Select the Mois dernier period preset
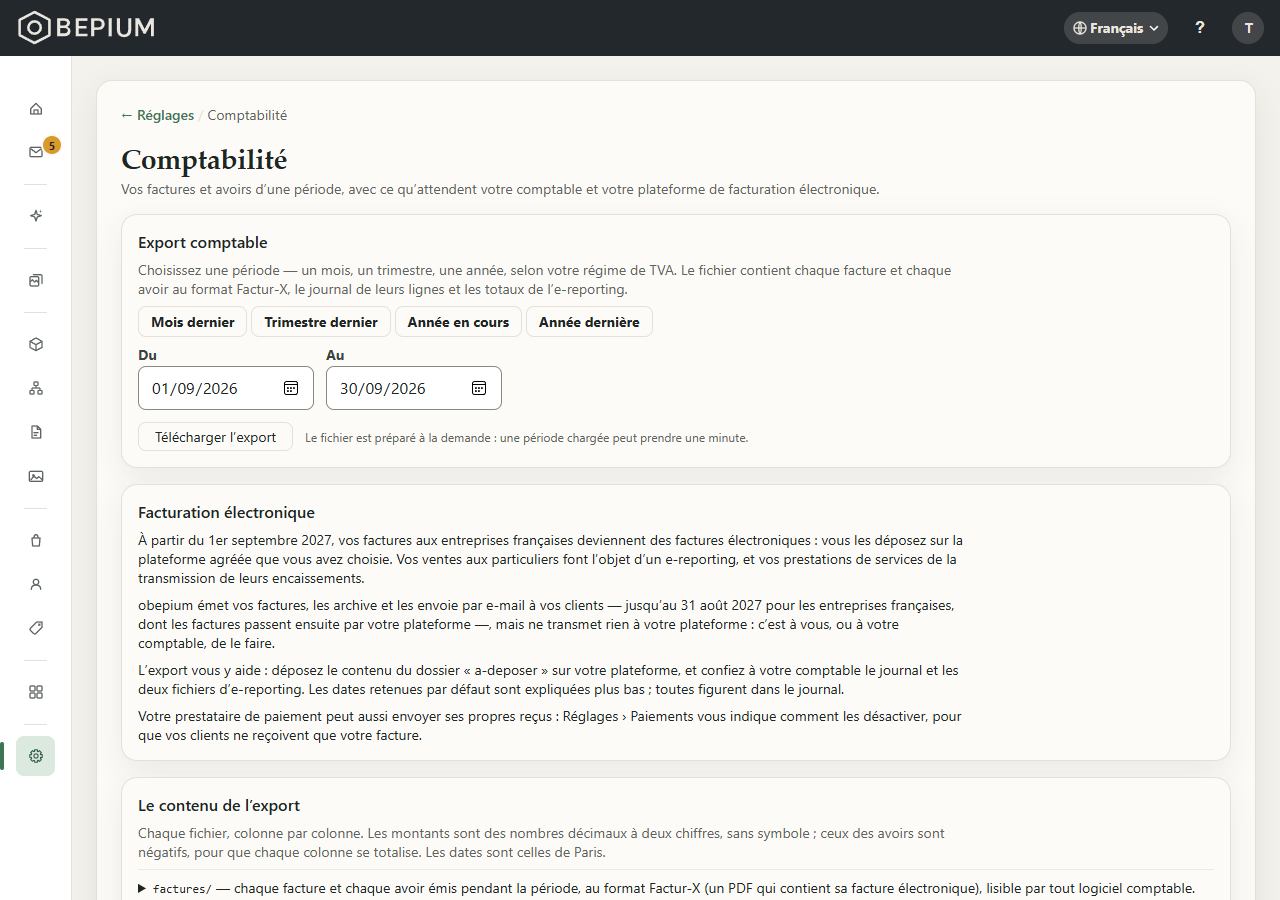 click(x=193, y=322)
